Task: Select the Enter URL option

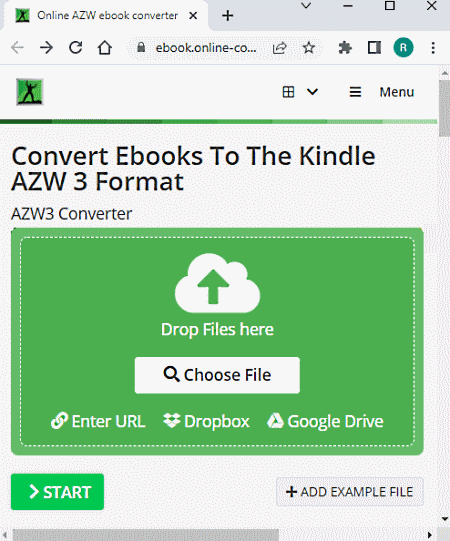Action: pyautogui.click(x=98, y=421)
